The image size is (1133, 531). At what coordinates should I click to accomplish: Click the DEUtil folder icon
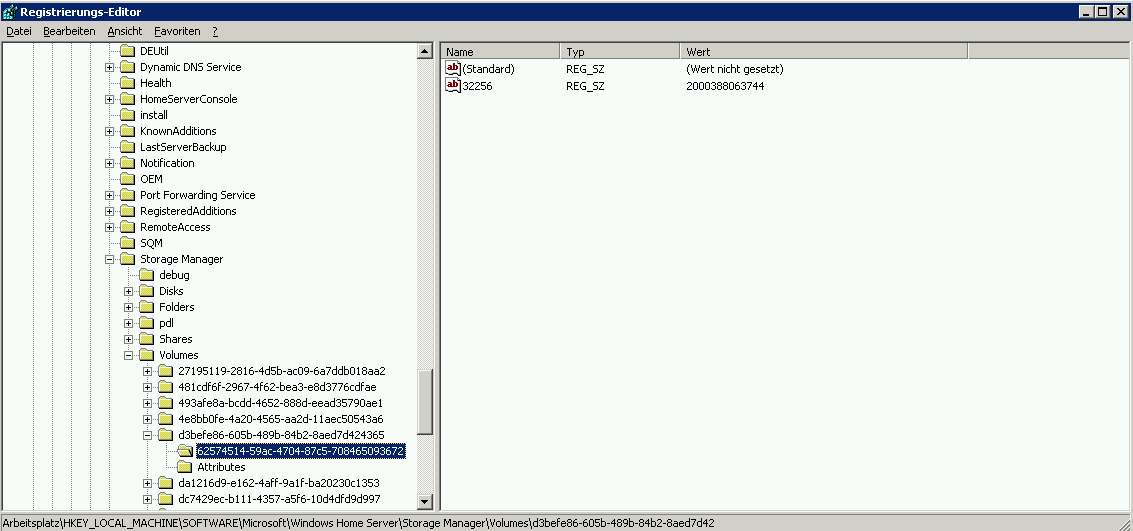pyautogui.click(x=127, y=51)
